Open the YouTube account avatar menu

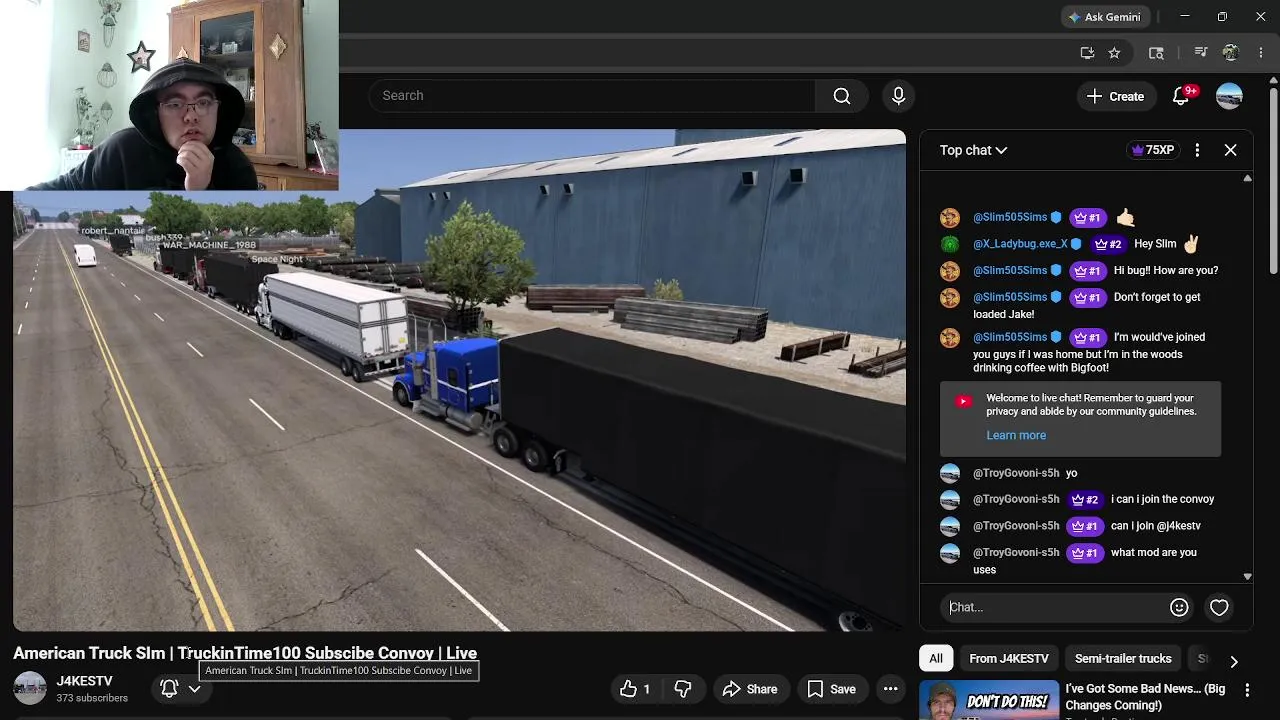1229,96
